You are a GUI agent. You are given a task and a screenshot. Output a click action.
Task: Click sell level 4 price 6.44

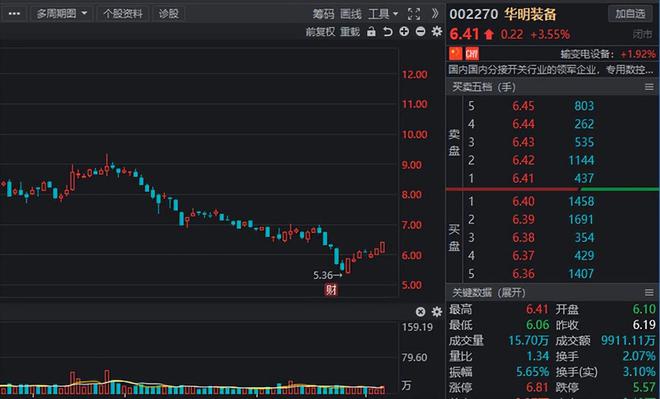tap(523, 124)
